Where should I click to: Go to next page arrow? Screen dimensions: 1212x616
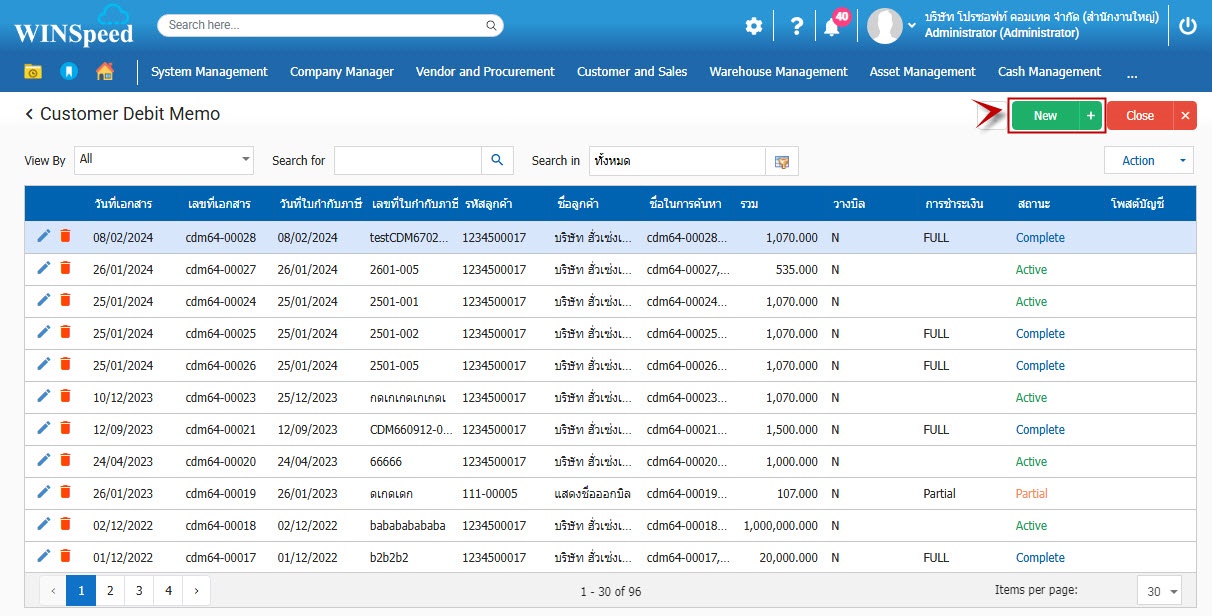196,591
